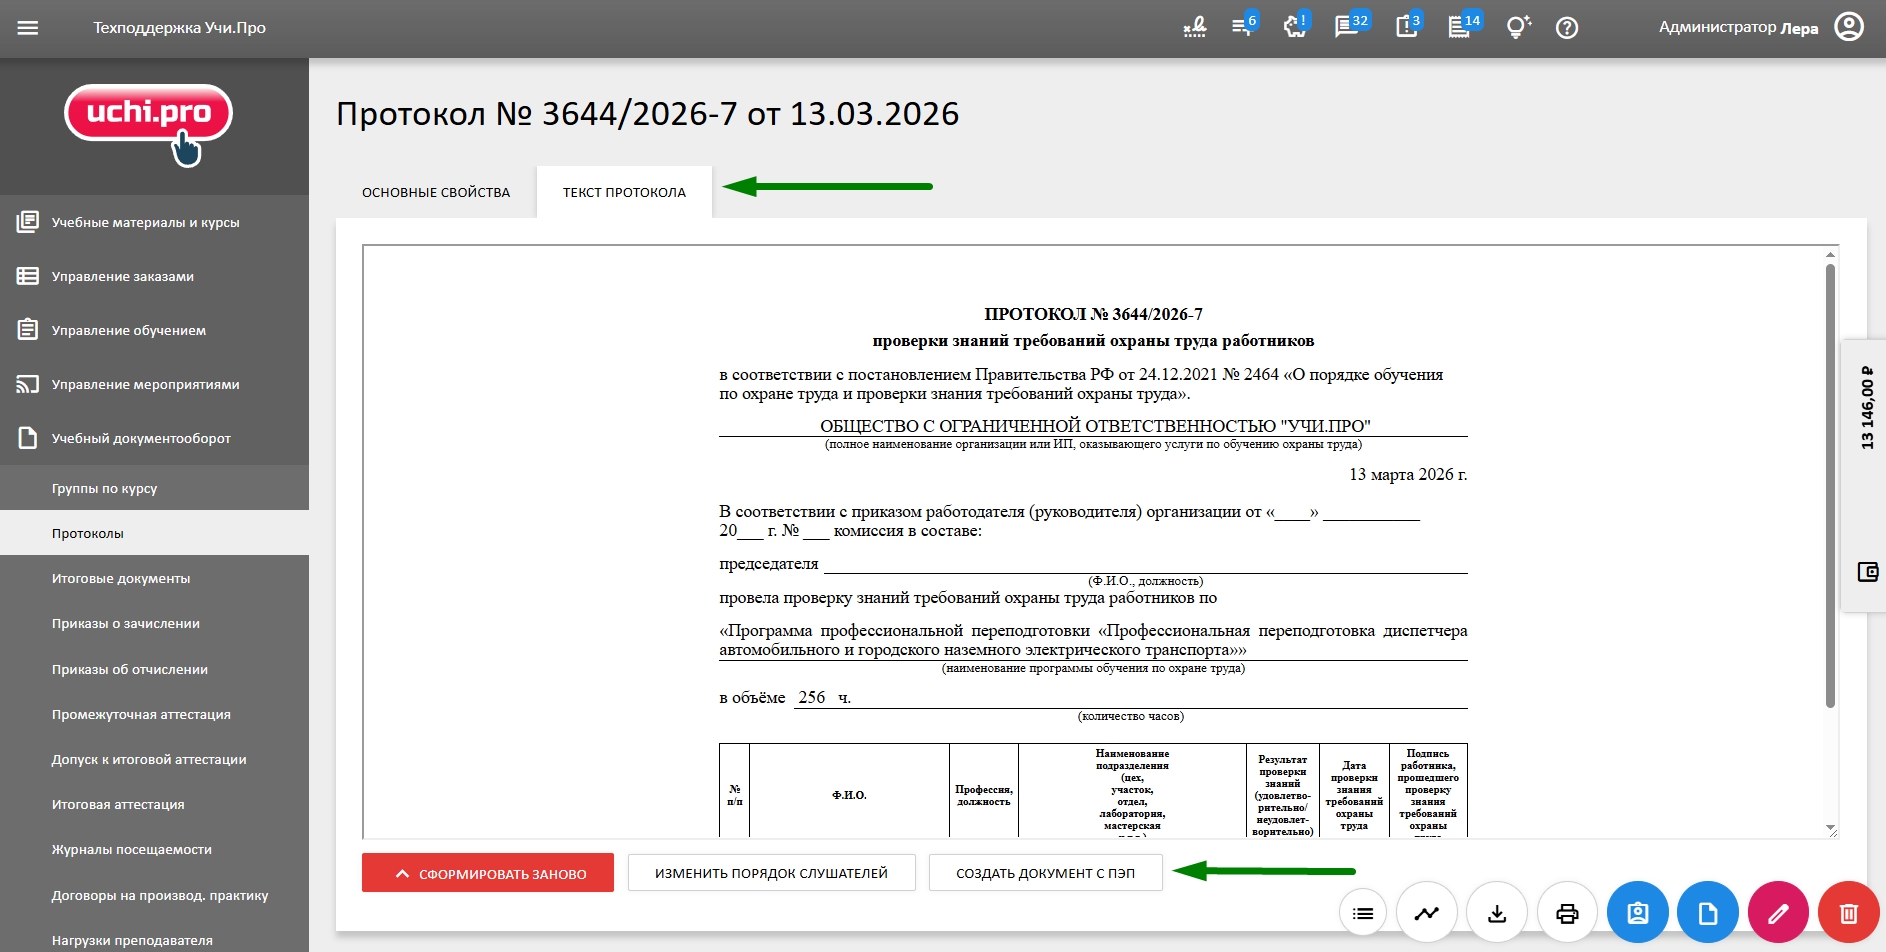Screen dimensions: 1886x952
Task: Open the help question mark icon
Action: pos(1567,28)
